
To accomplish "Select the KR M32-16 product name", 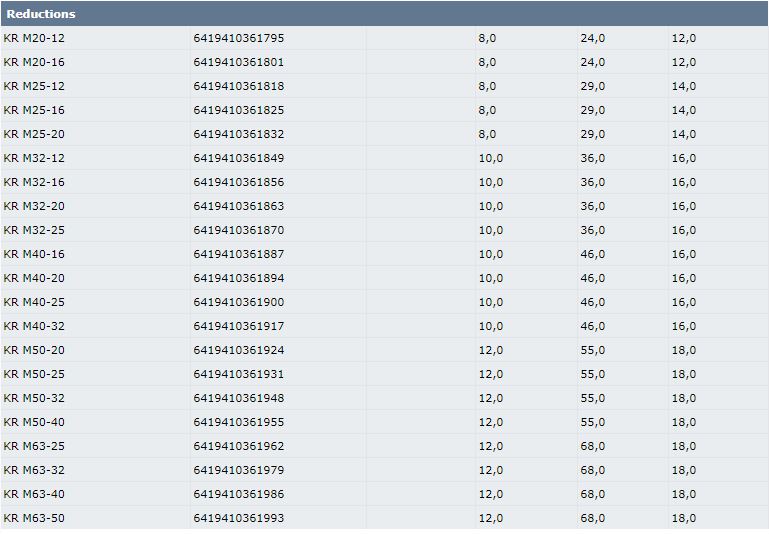I will pyautogui.click(x=34, y=182).
